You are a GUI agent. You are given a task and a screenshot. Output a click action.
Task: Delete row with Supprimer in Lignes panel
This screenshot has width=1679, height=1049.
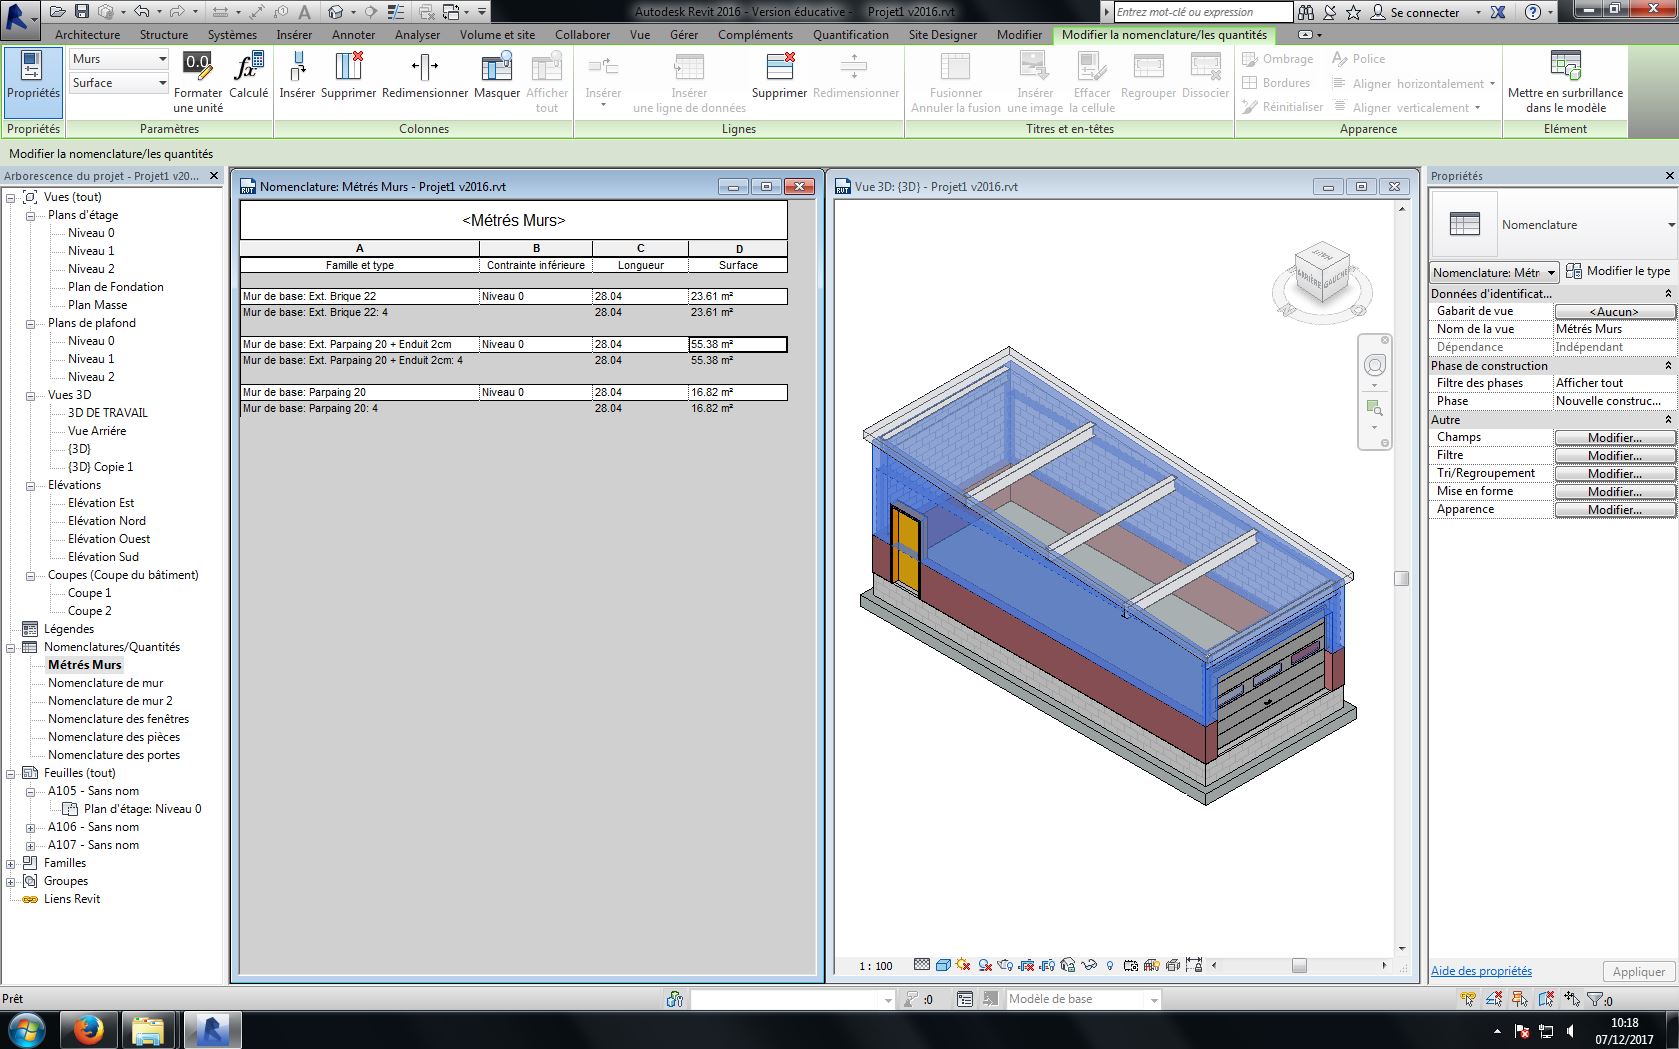pos(779,68)
